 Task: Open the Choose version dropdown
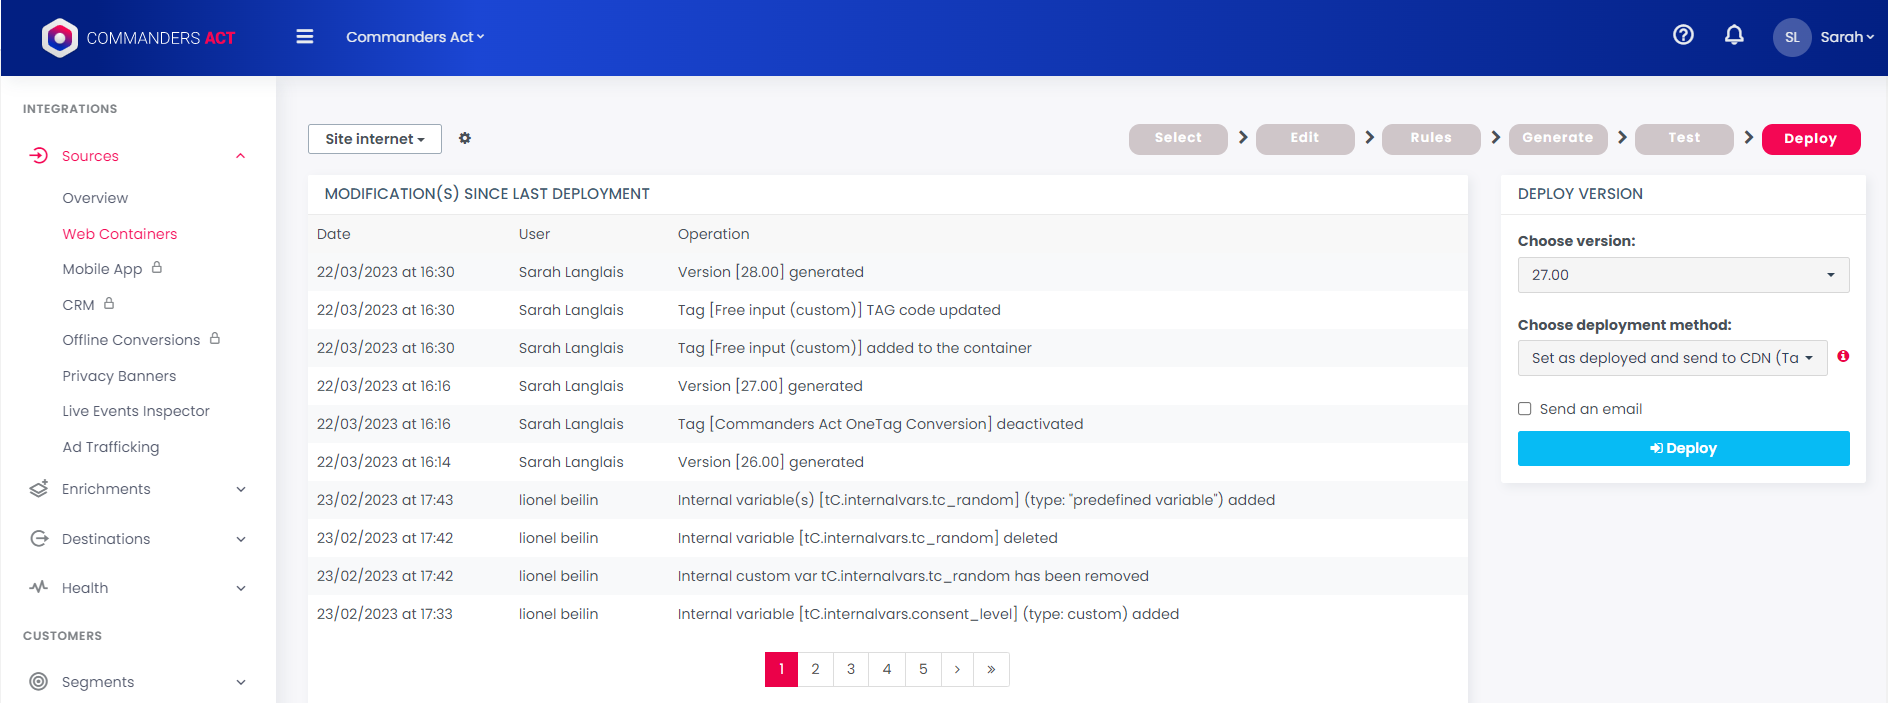pyautogui.click(x=1683, y=275)
